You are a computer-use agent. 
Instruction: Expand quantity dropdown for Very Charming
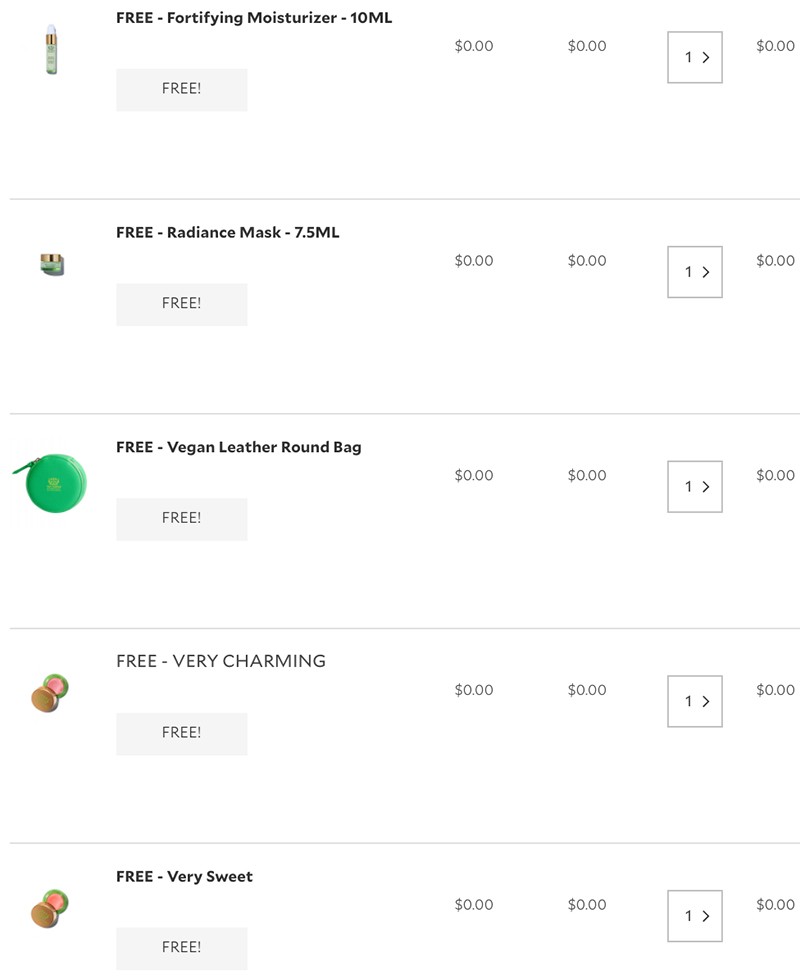[x=695, y=701]
